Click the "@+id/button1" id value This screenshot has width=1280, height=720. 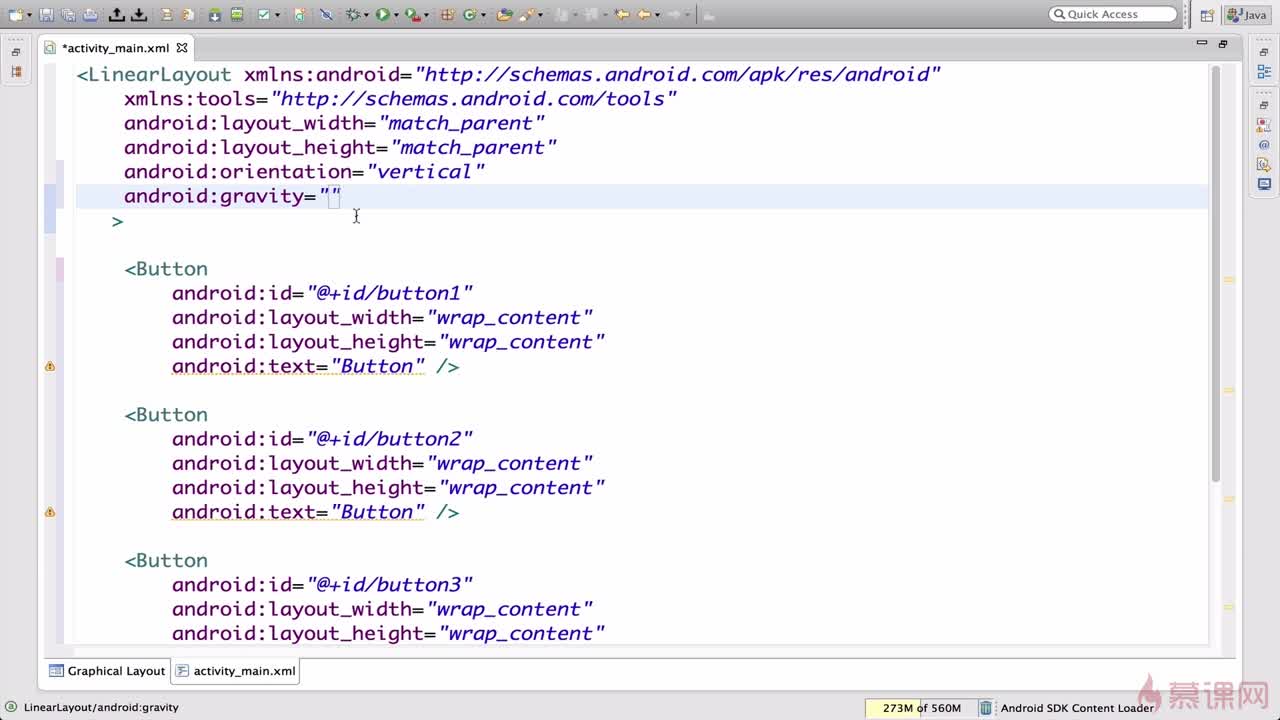(389, 293)
